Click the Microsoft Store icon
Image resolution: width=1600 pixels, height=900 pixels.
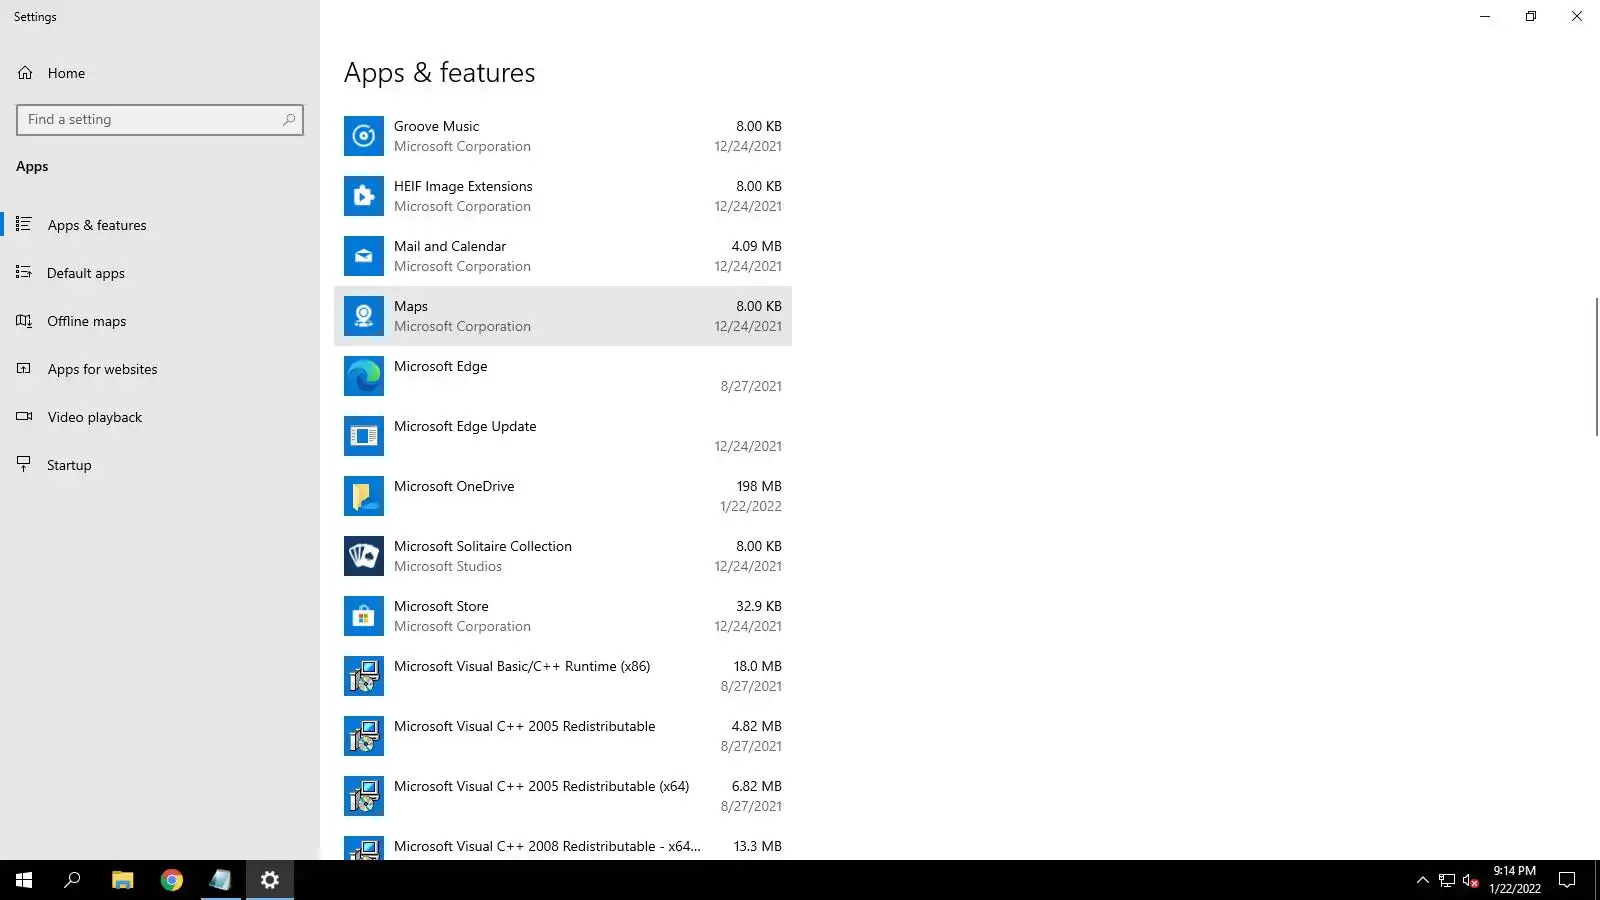tap(364, 616)
